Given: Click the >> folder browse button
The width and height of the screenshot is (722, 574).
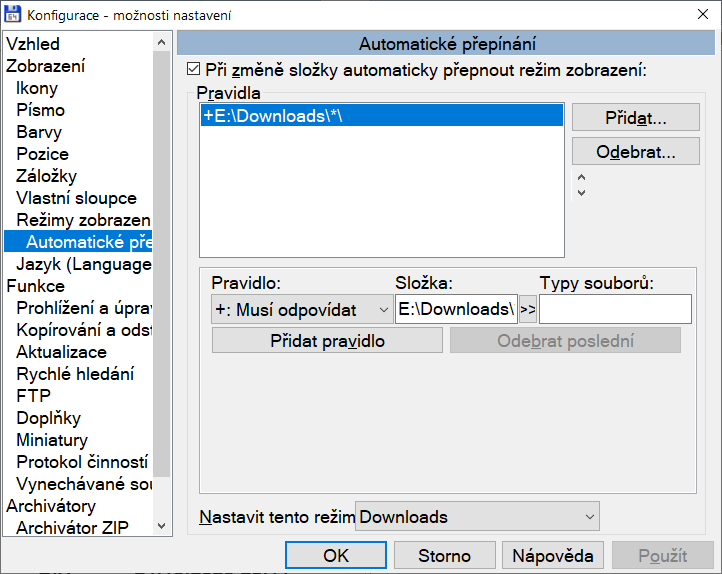Looking at the screenshot, I should click(528, 310).
